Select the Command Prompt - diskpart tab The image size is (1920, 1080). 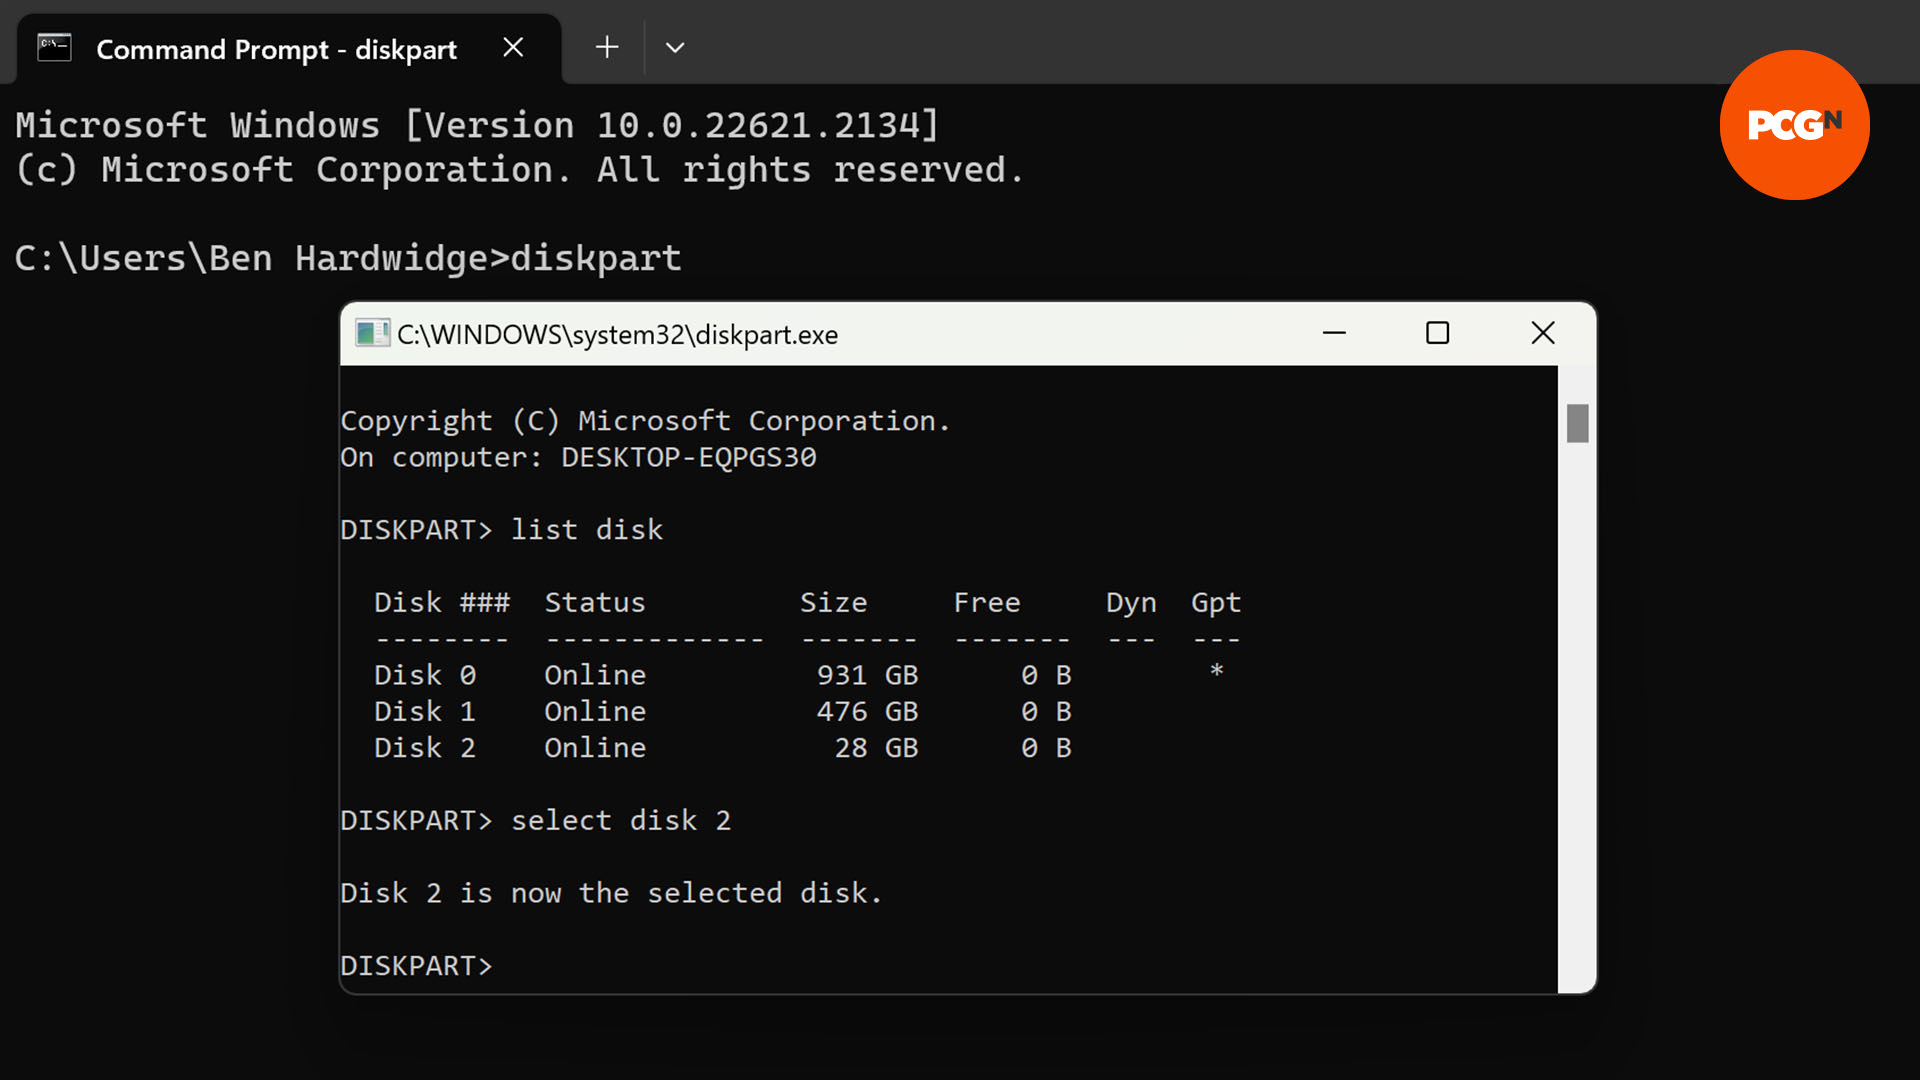coord(276,49)
